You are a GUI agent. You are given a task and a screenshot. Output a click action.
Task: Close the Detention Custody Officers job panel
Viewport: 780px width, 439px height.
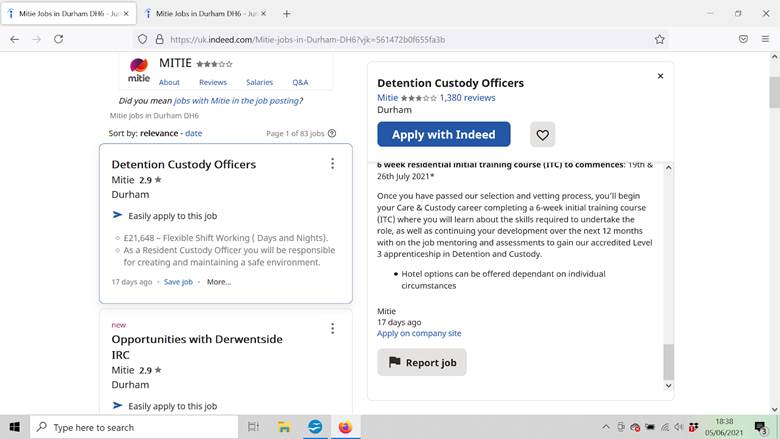coord(660,76)
